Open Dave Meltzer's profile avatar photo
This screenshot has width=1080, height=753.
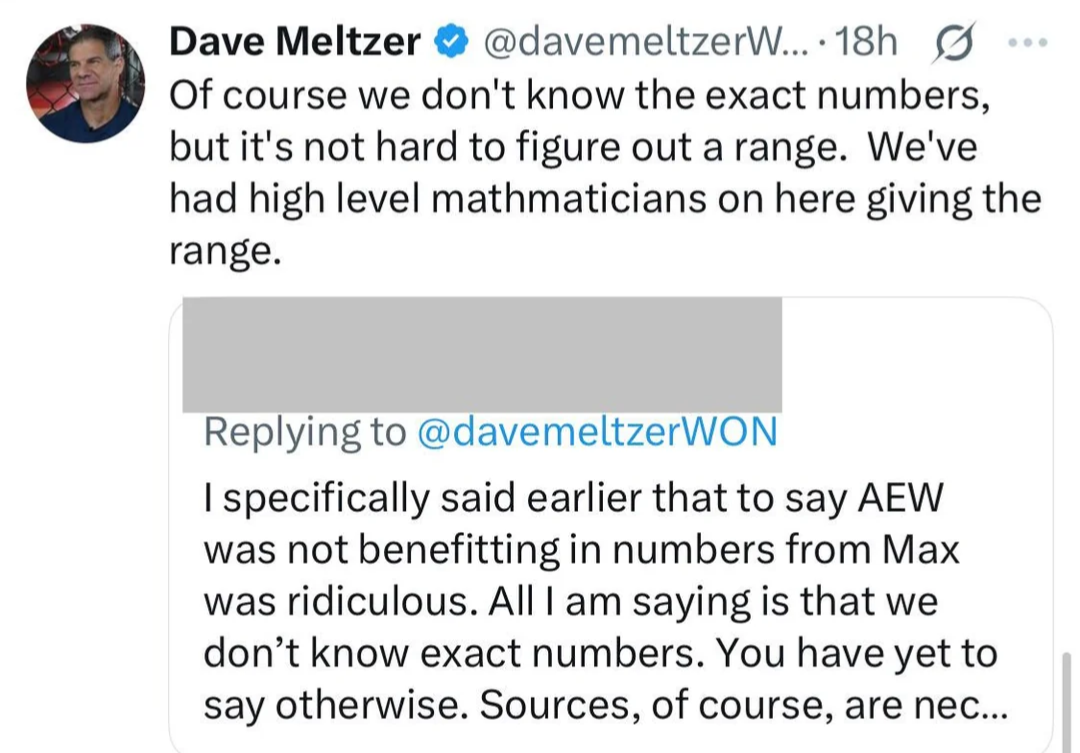pyautogui.click(x=85, y=82)
